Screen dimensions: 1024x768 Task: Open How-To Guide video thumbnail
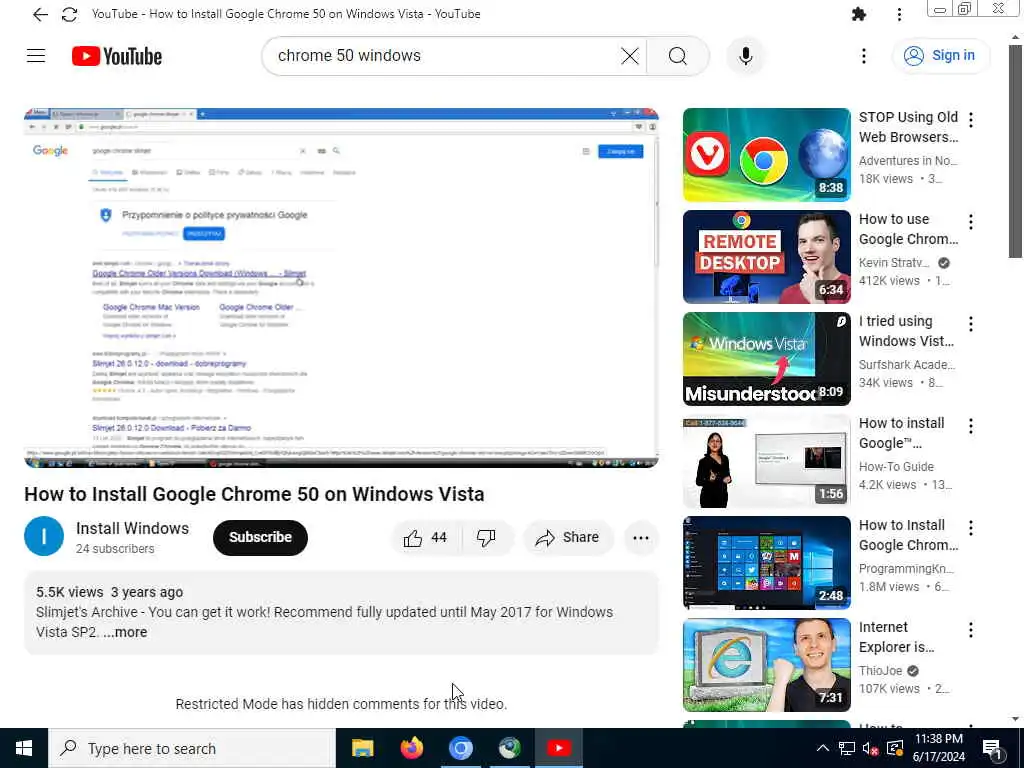[767, 460]
